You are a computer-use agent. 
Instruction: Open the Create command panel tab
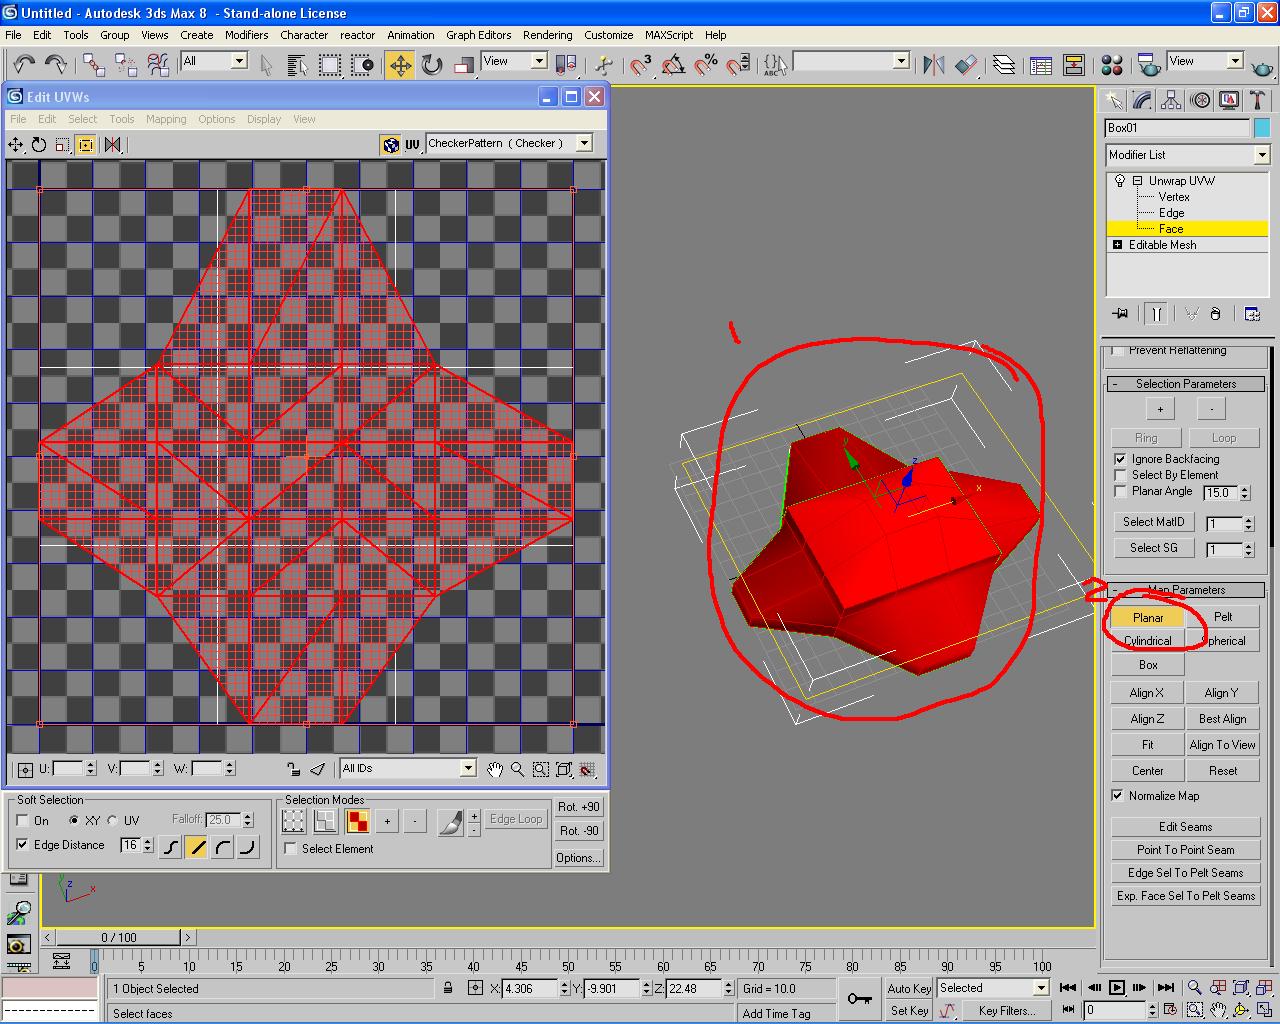coord(1114,100)
